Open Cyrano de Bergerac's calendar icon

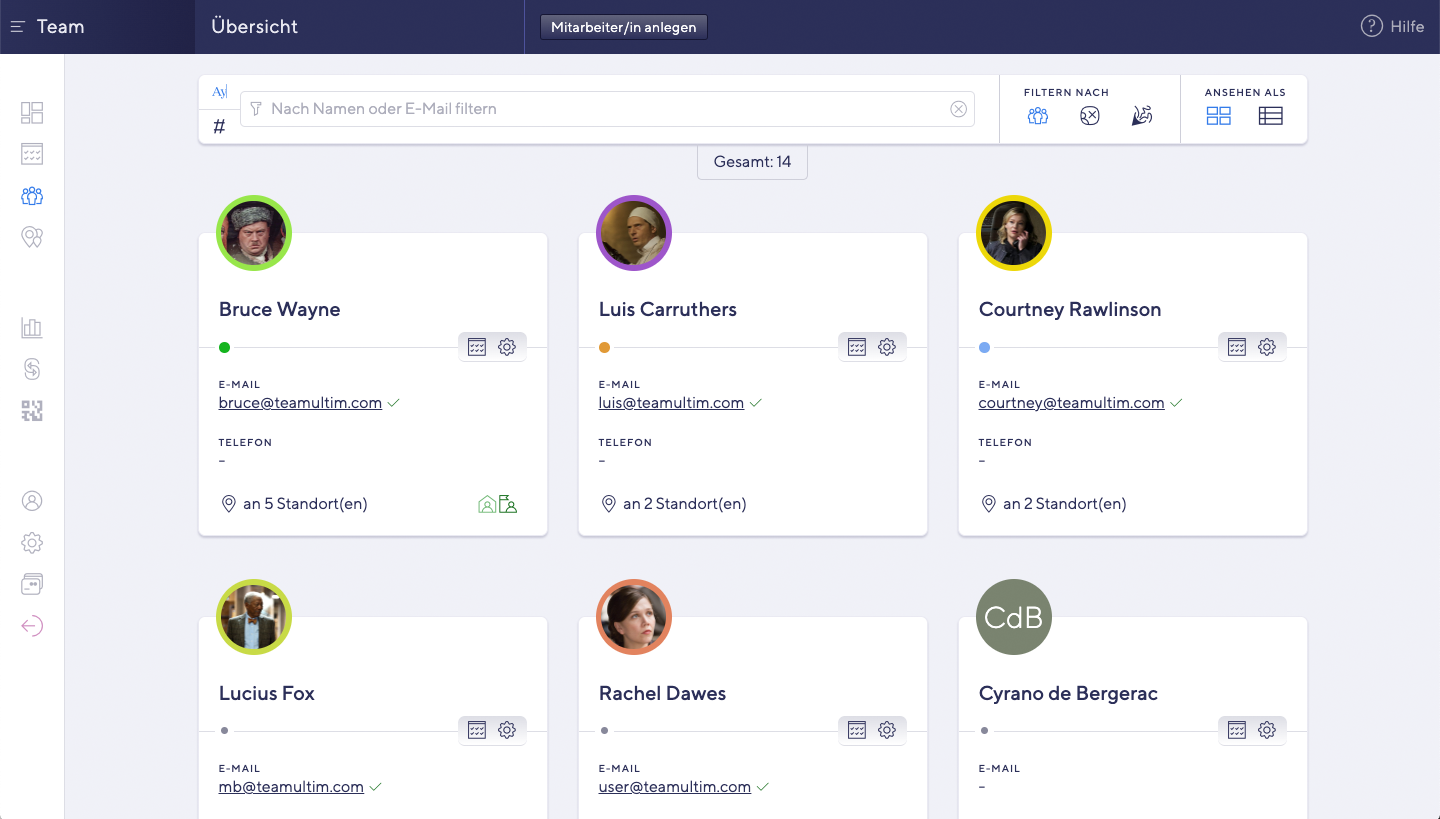coord(1237,730)
